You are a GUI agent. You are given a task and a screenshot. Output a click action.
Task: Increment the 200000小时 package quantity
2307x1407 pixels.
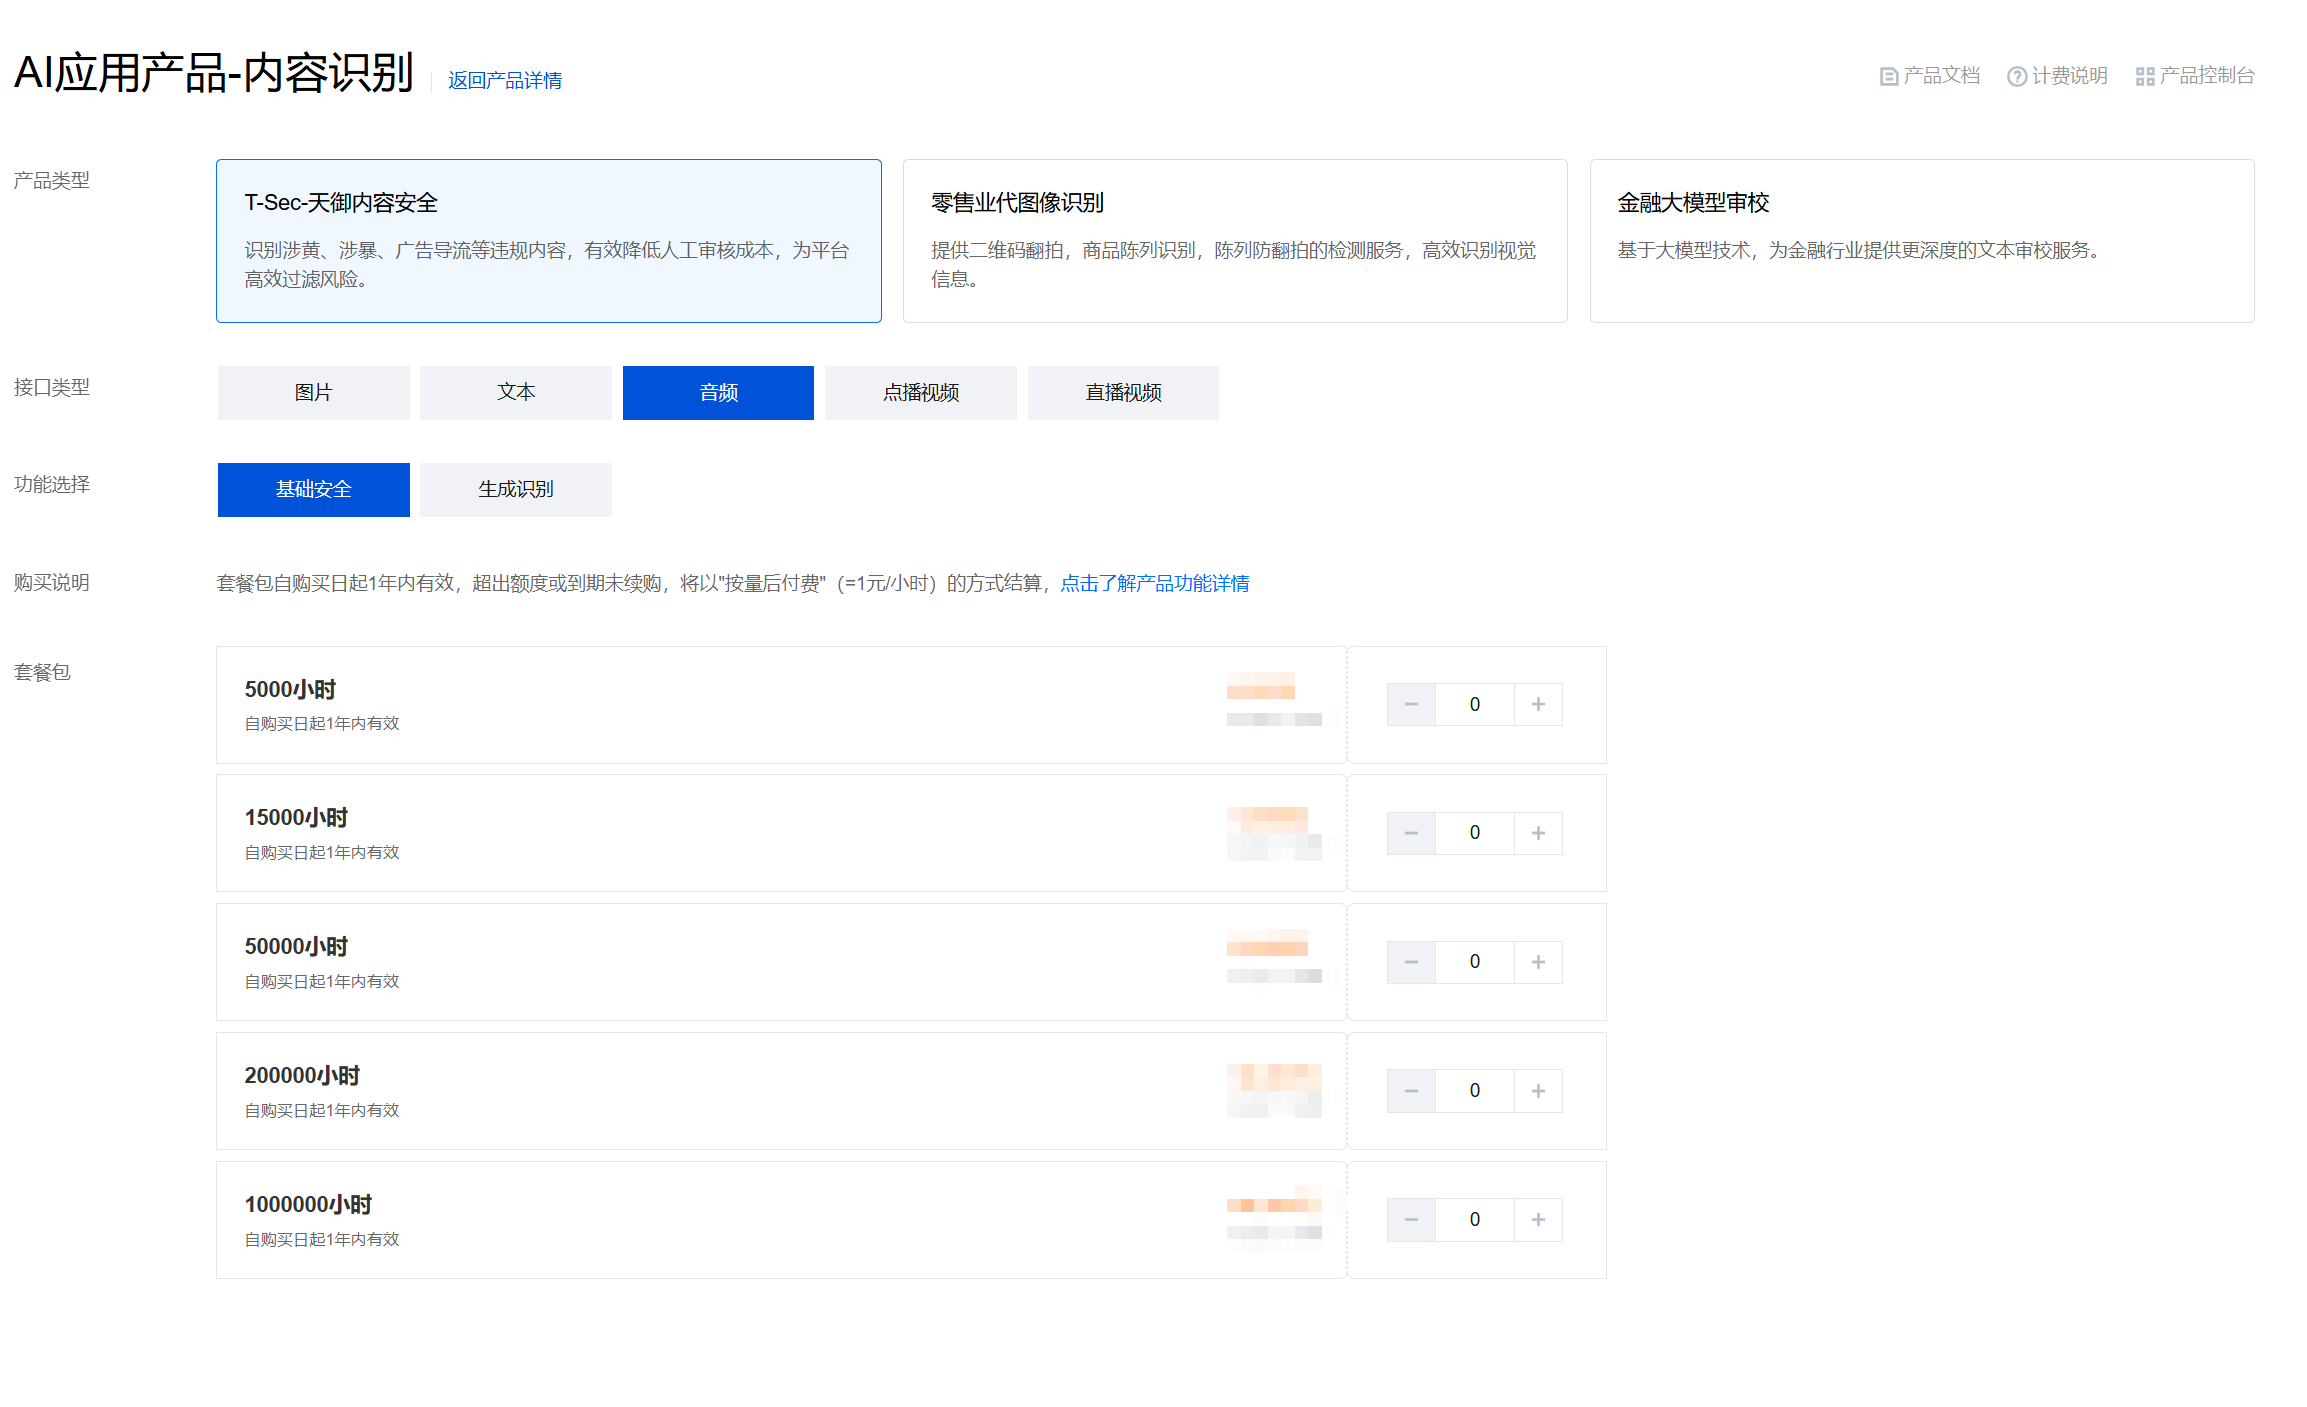pos(1538,1091)
